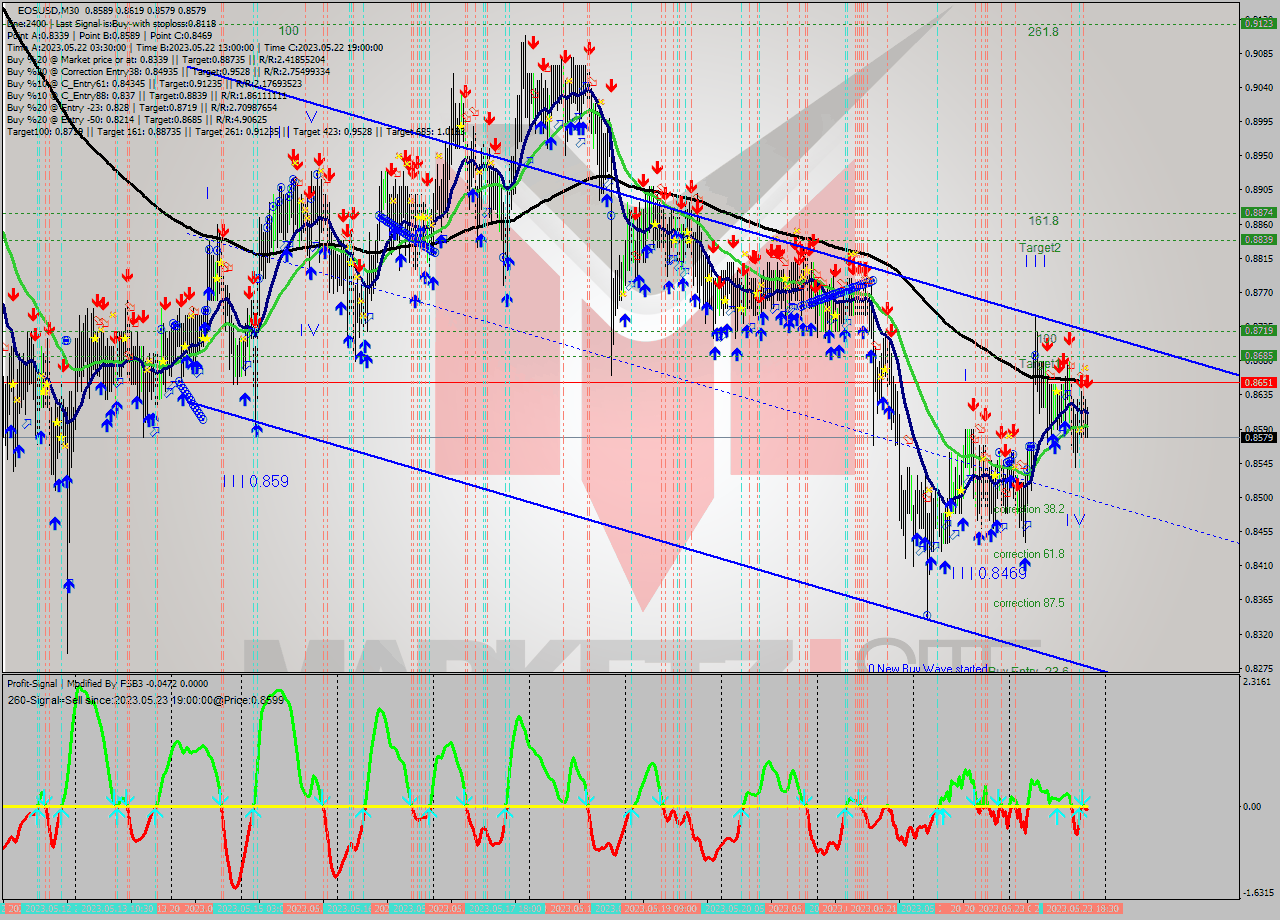Viewport: 1280px width, 920px height.
Task: Click the 0.8320 price axis label
Action: click(1257, 634)
